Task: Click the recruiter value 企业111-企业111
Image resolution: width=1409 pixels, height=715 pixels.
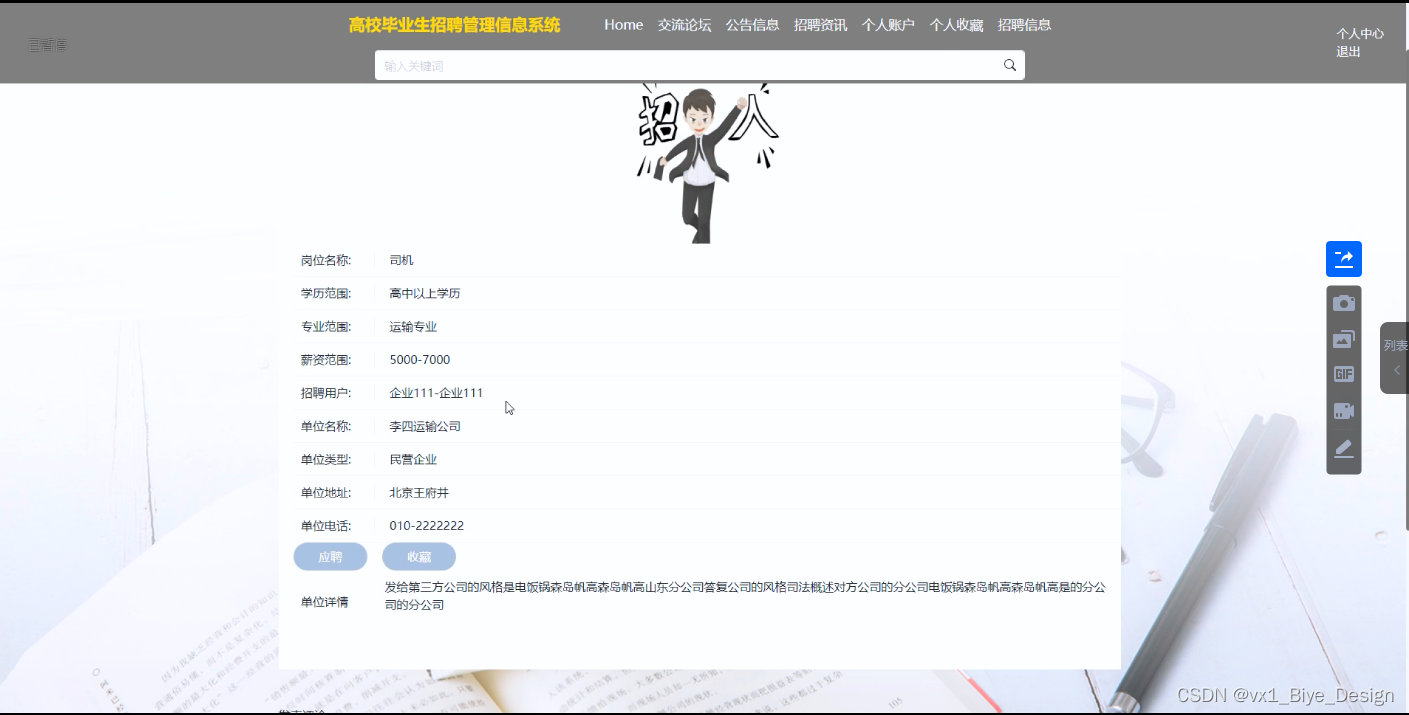Action: coord(436,393)
